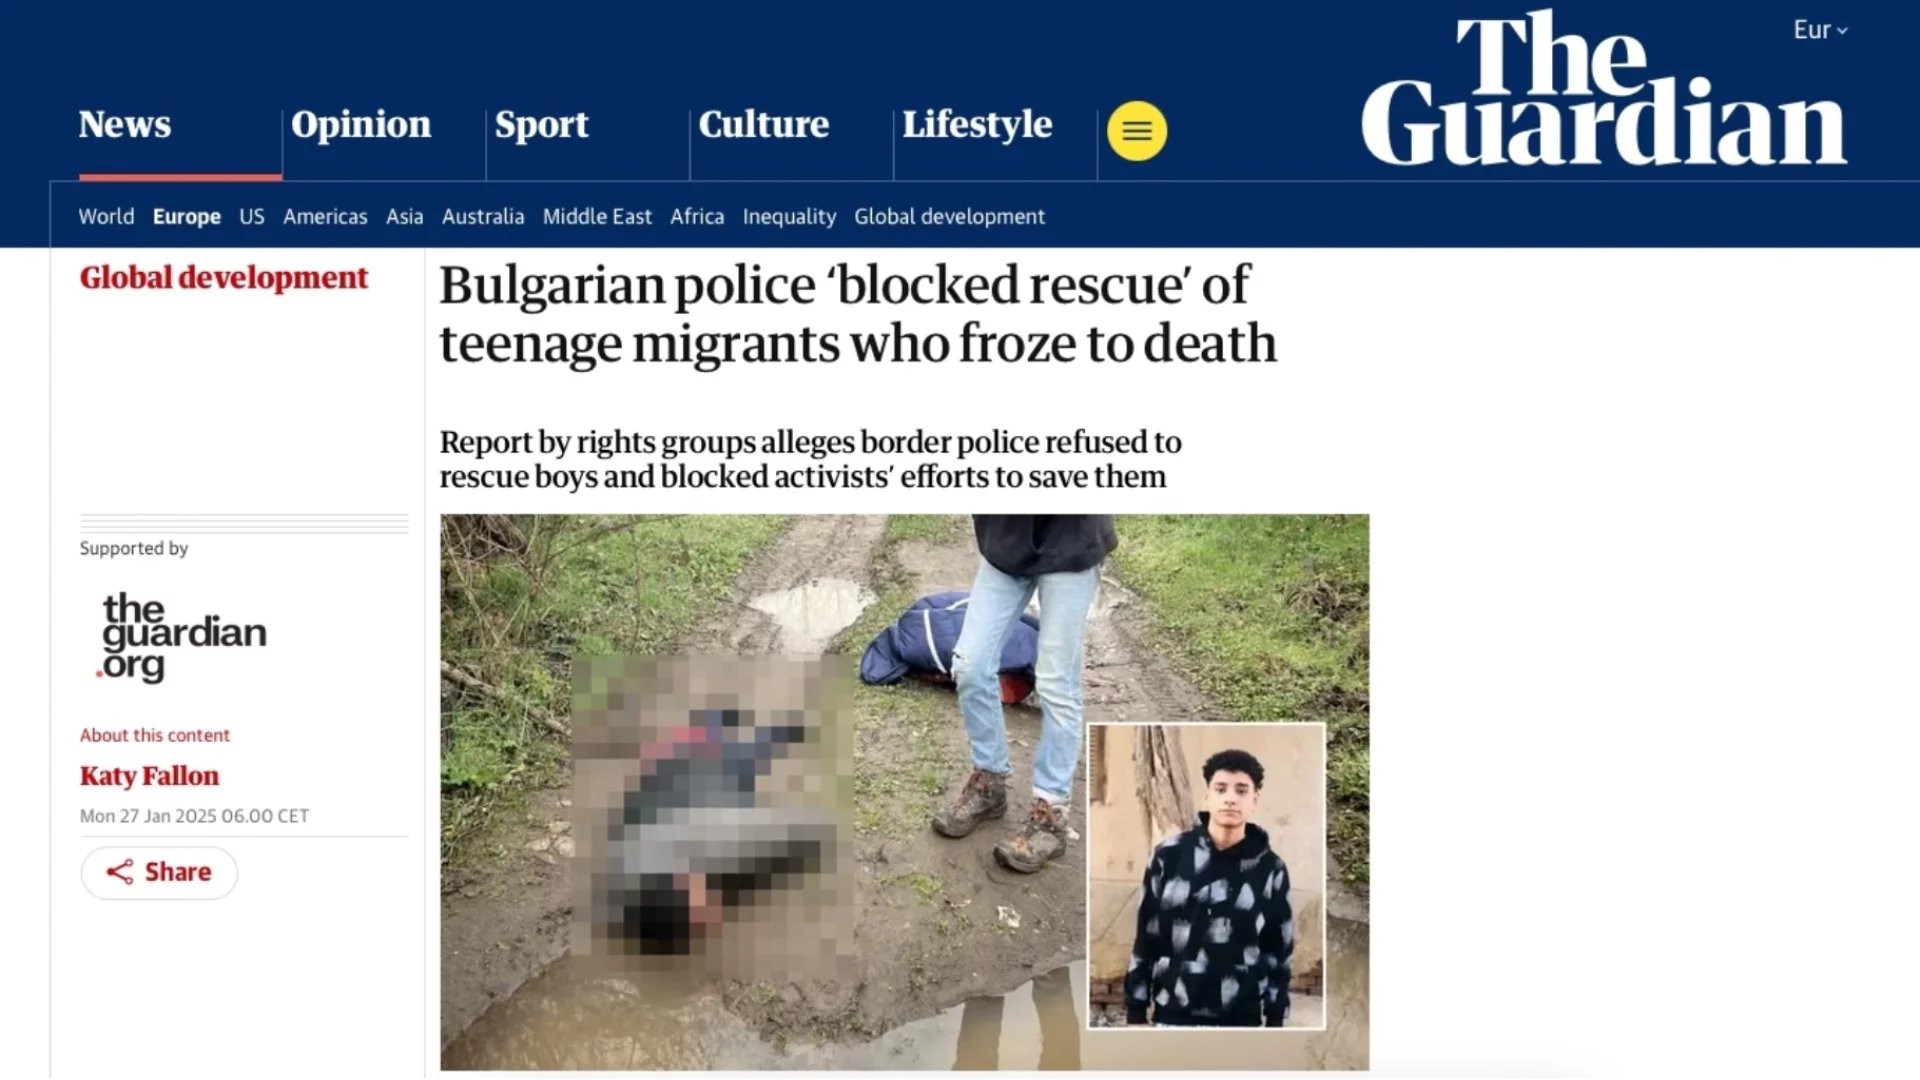1920x1080 pixels.
Task: Open the Inequality subsection link
Action: point(789,217)
